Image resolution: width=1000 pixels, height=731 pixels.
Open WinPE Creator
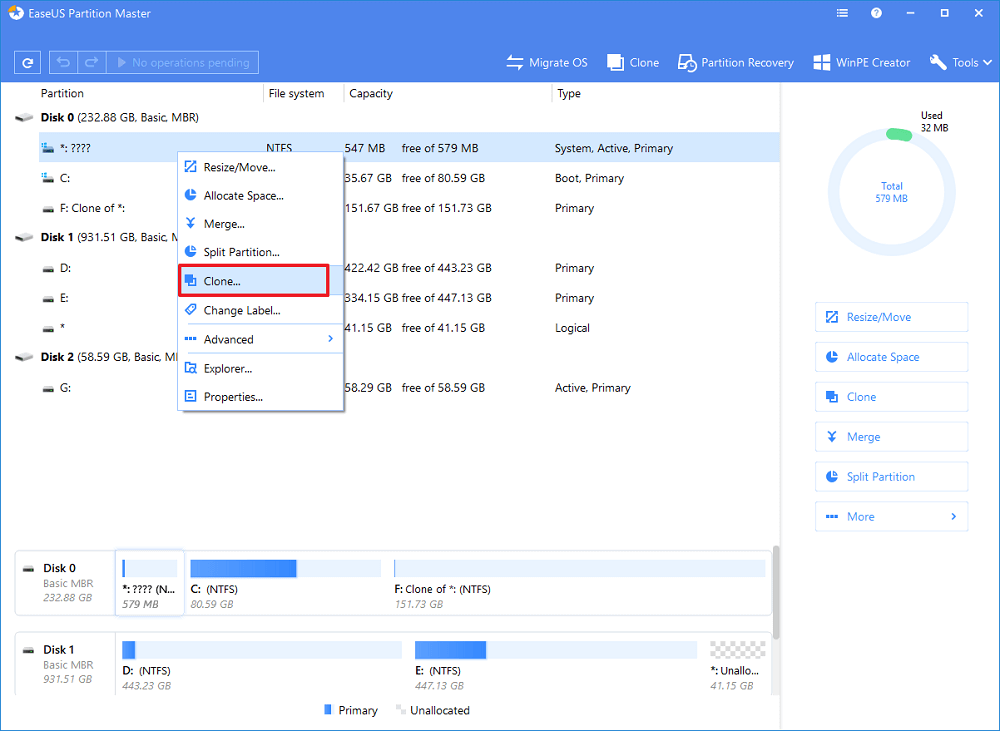861,62
